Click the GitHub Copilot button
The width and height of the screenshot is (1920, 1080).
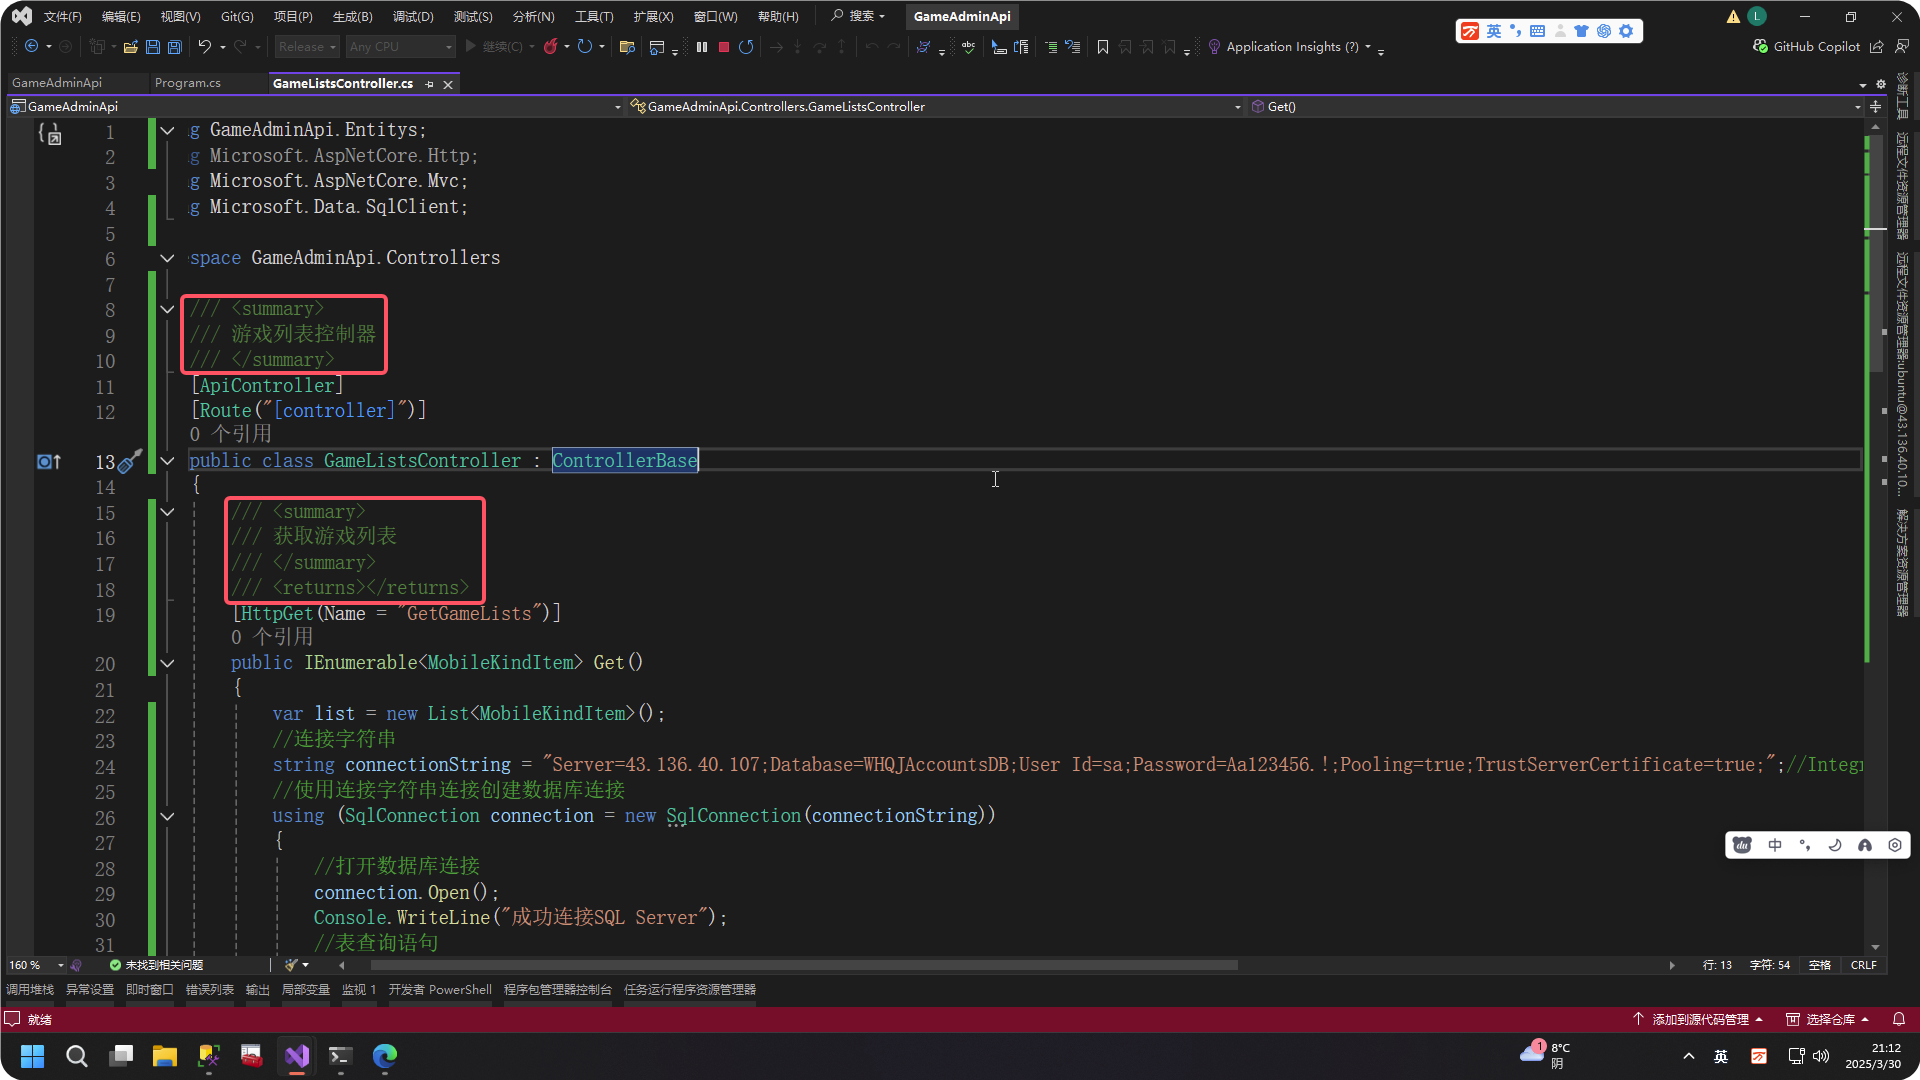click(1806, 47)
